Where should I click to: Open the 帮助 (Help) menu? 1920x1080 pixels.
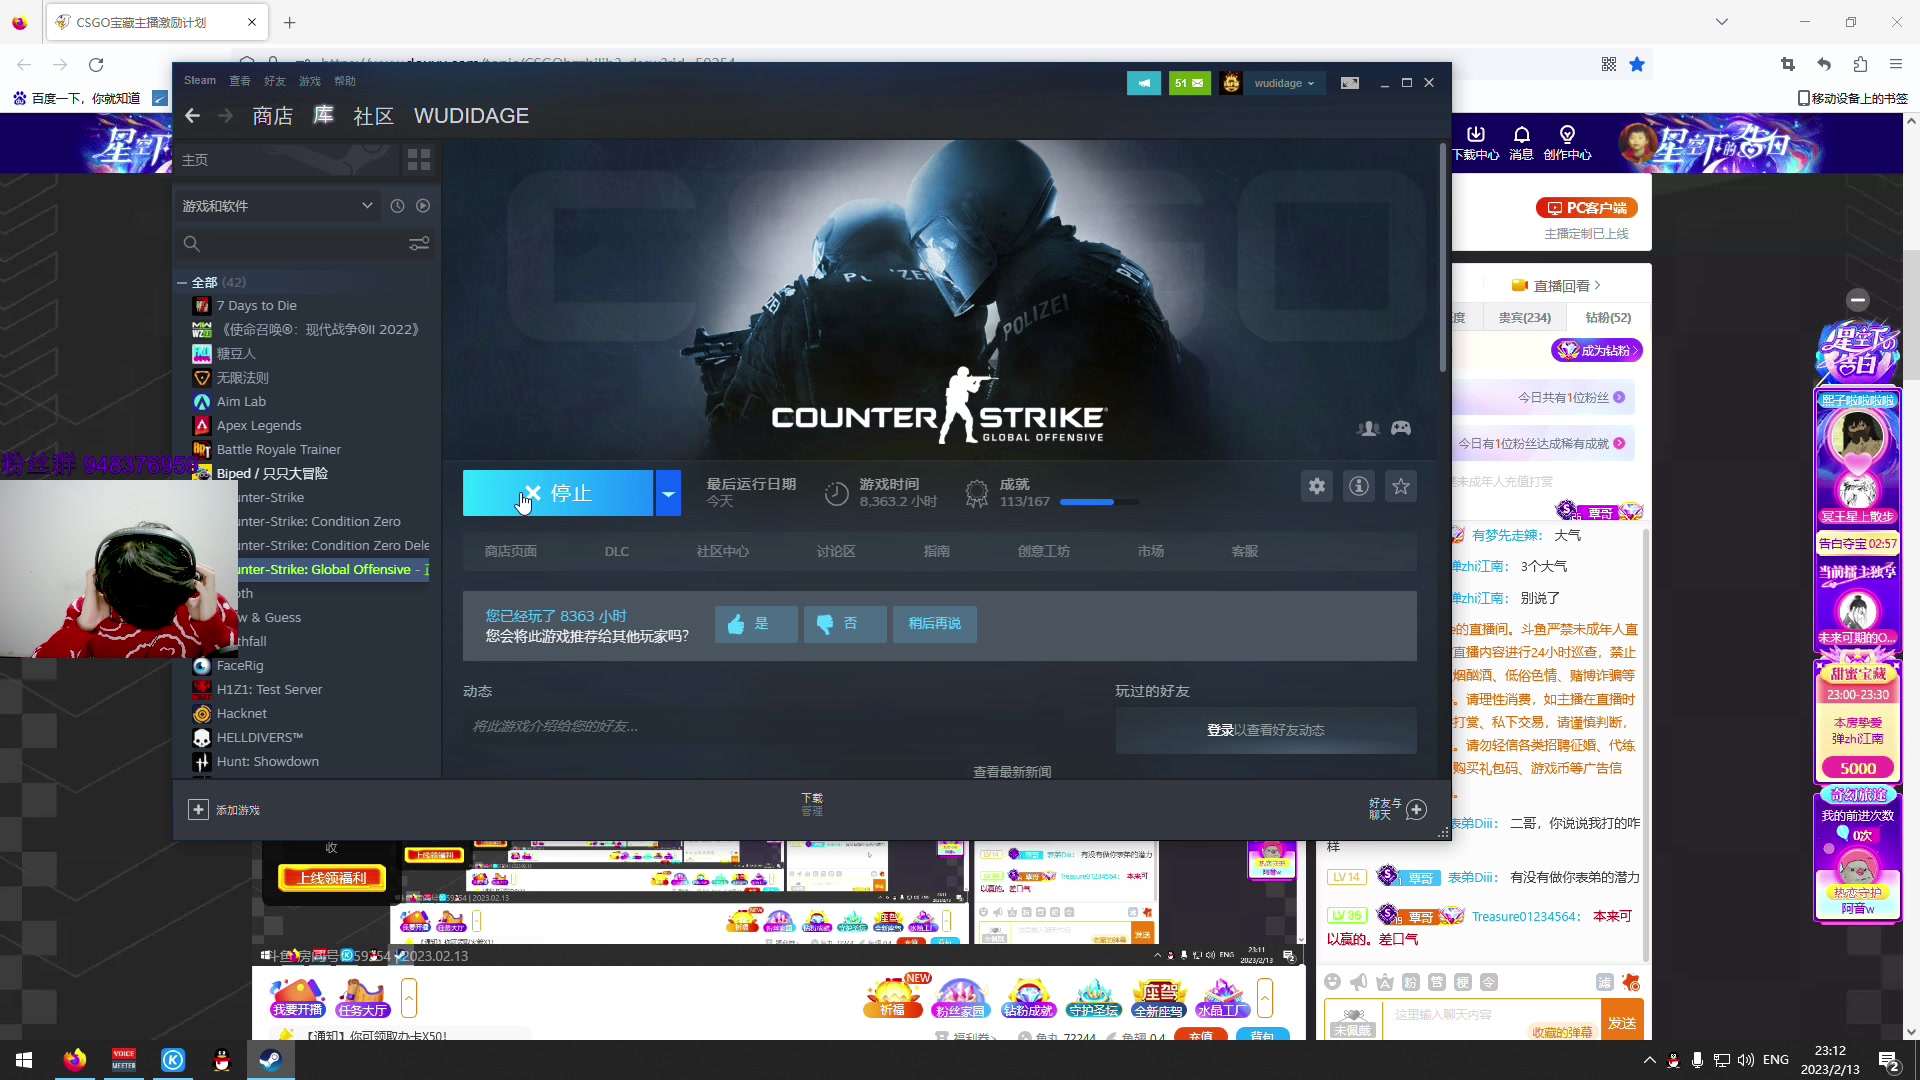[x=345, y=81]
